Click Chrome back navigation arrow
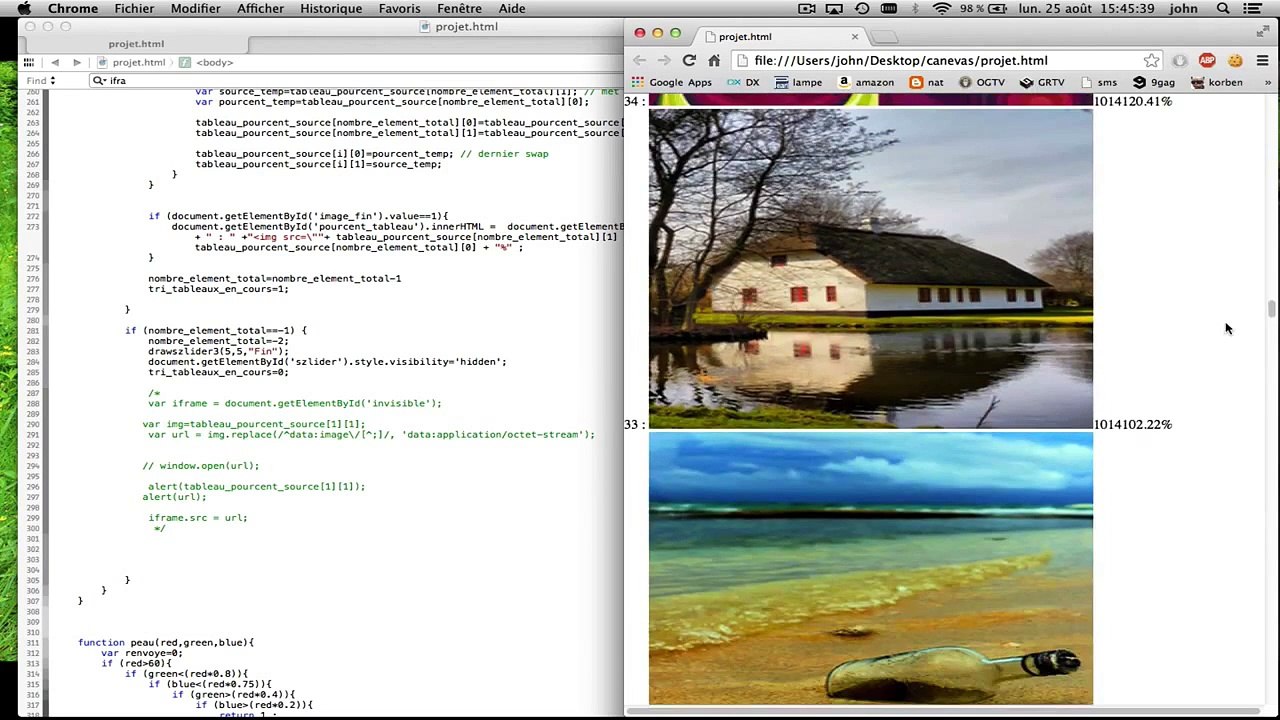 click(x=640, y=60)
